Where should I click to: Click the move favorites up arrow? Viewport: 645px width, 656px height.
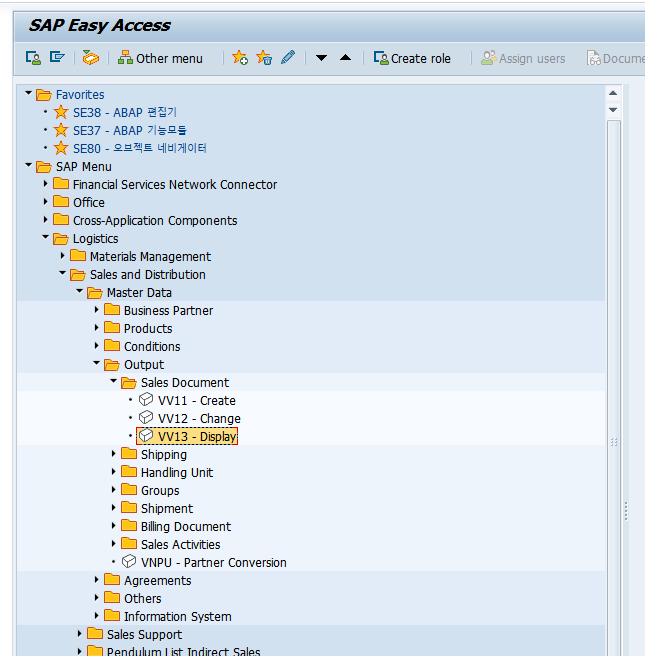346,58
